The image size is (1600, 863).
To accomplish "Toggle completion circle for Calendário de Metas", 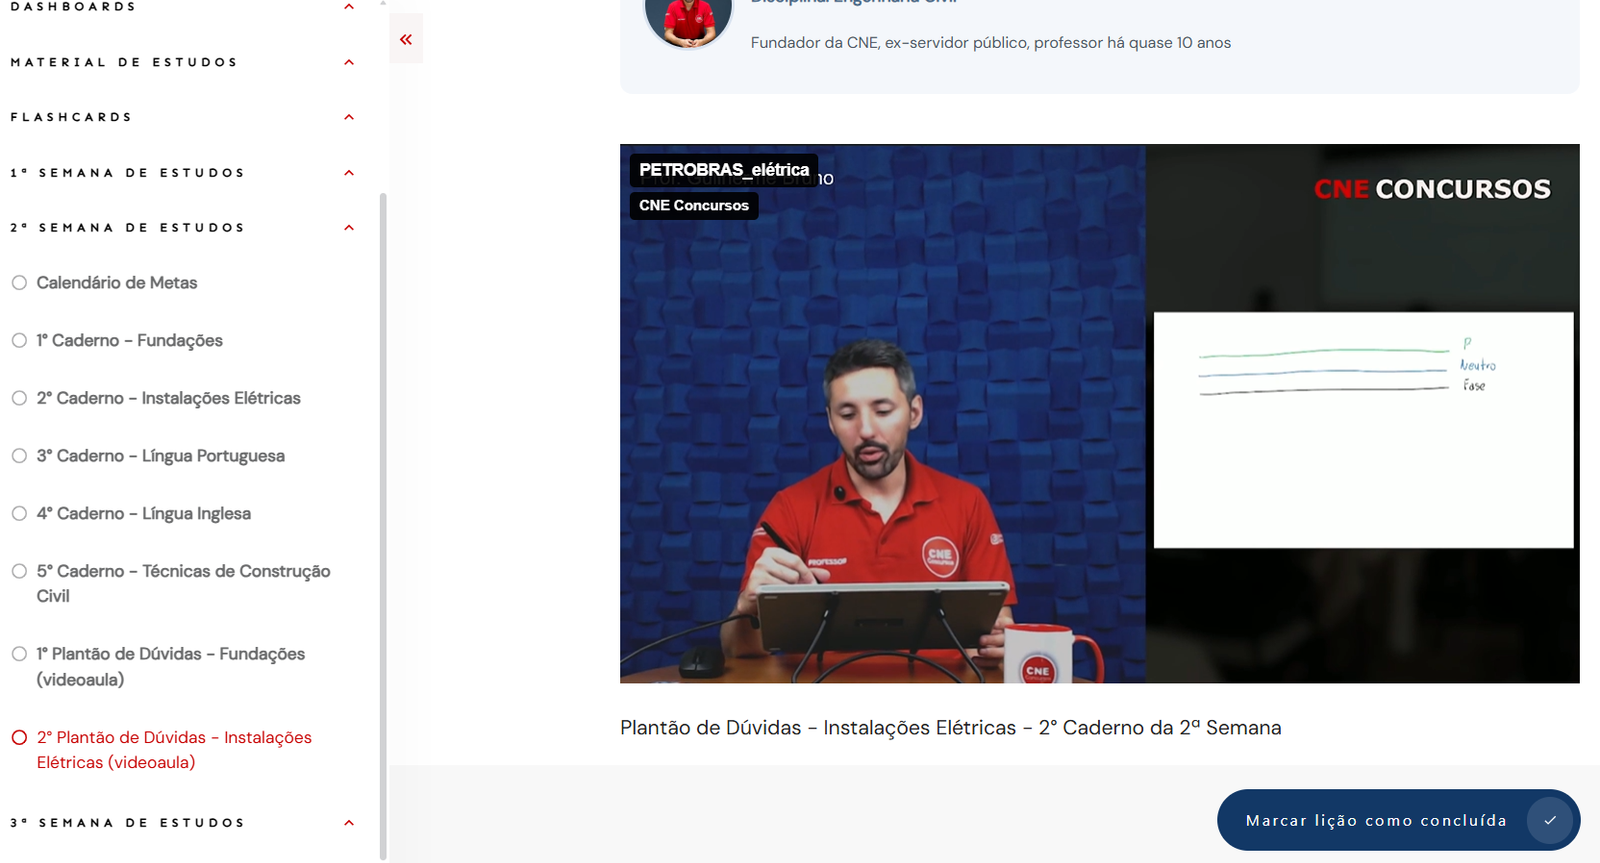I will [19, 283].
